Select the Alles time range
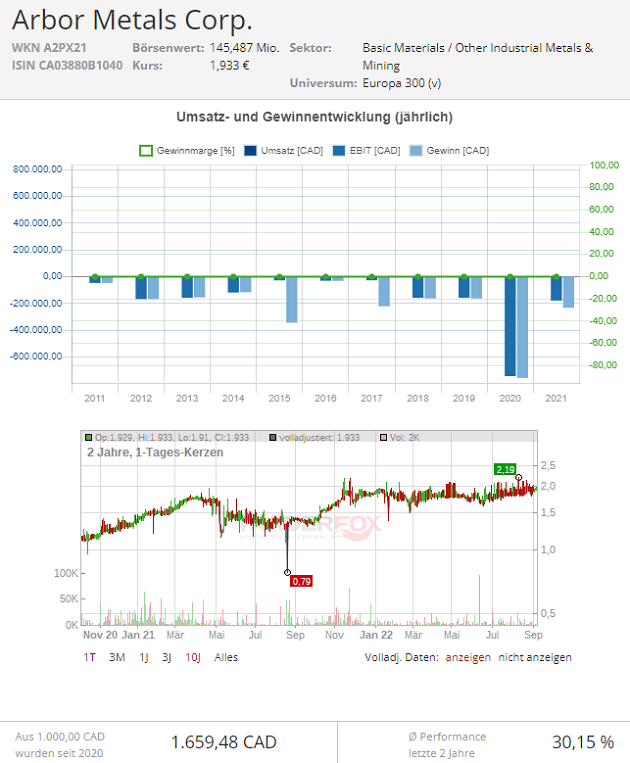630x763 pixels. pos(226,657)
